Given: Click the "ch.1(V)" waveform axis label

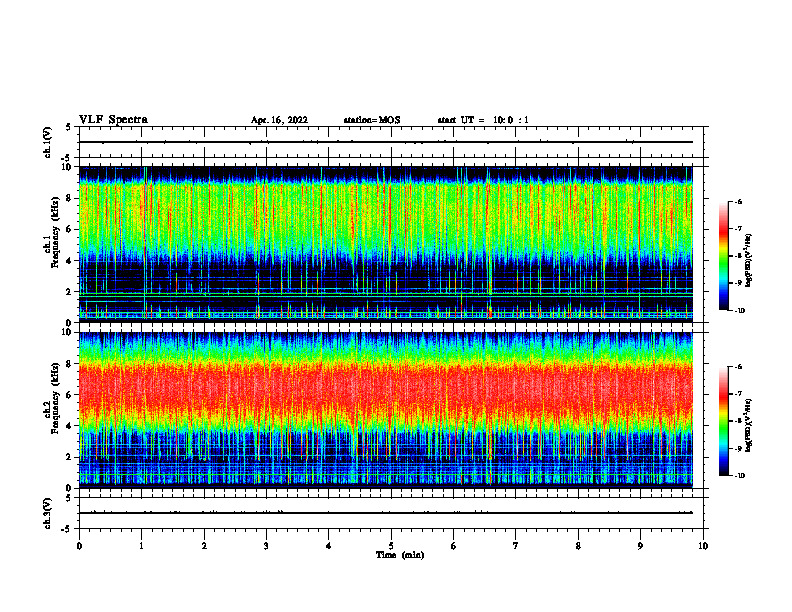Looking at the screenshot, I should click(x=47, y=142).
